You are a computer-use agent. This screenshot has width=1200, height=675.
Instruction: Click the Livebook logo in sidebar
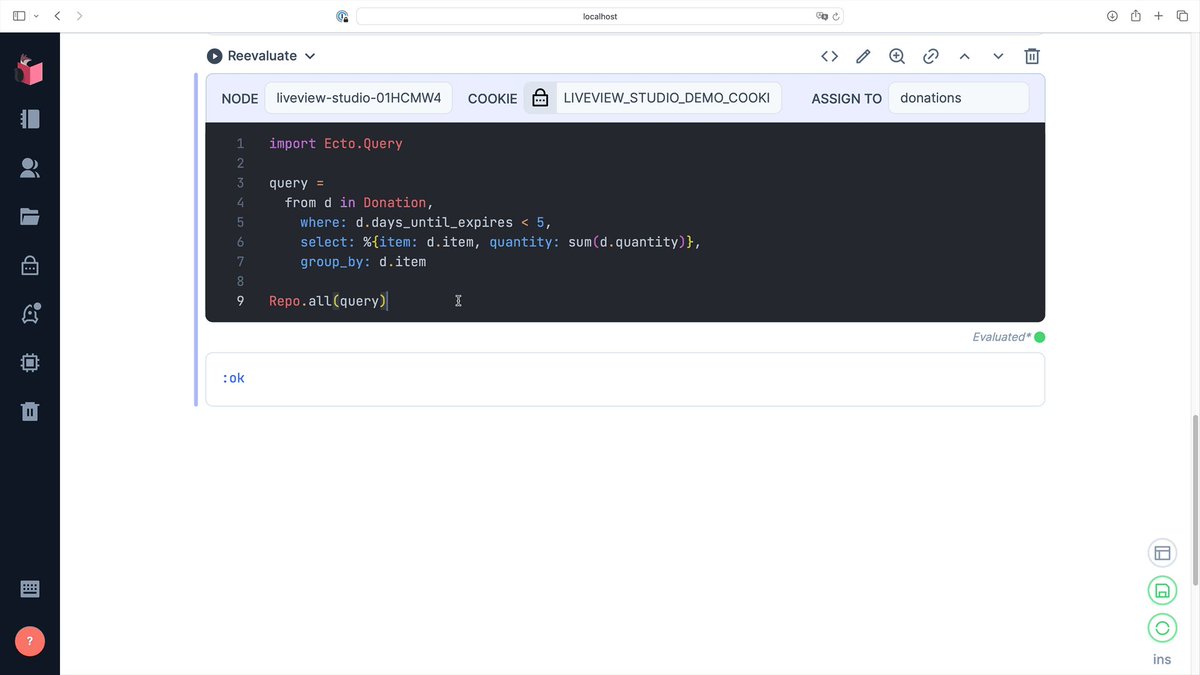tap(29, 70)
